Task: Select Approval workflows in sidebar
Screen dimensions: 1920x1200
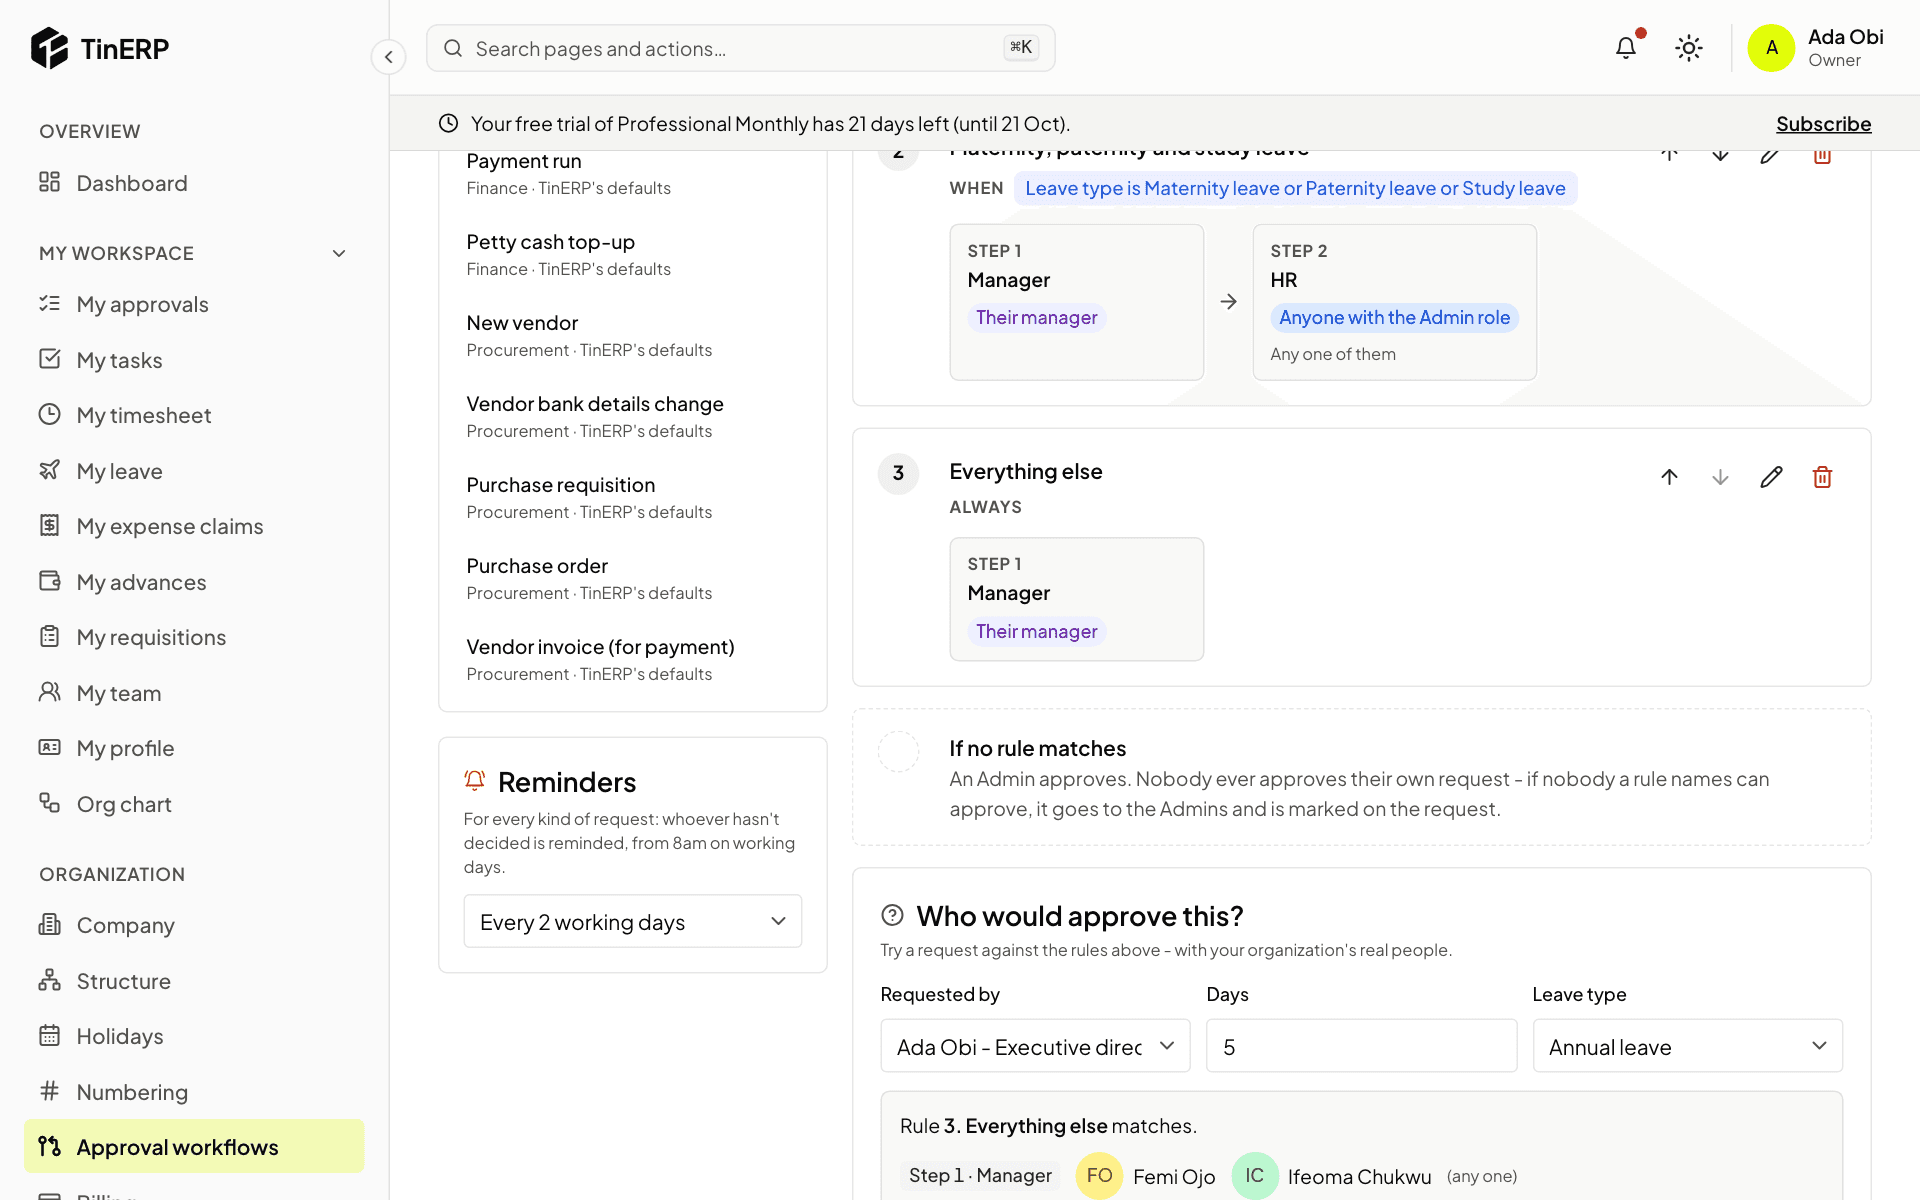Action: [x=194, y=1147]
